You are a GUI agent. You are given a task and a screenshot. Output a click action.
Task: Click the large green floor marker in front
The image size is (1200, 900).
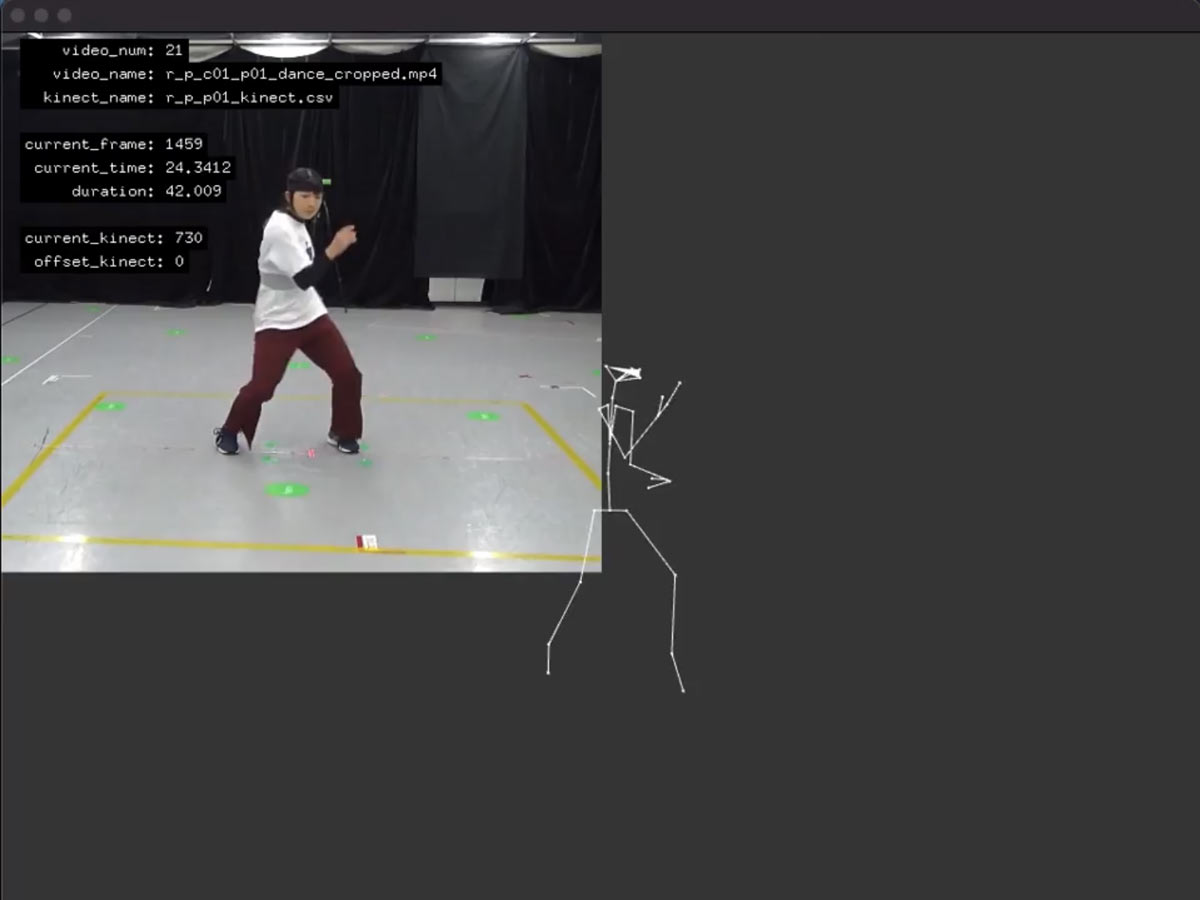coord(287,489)
